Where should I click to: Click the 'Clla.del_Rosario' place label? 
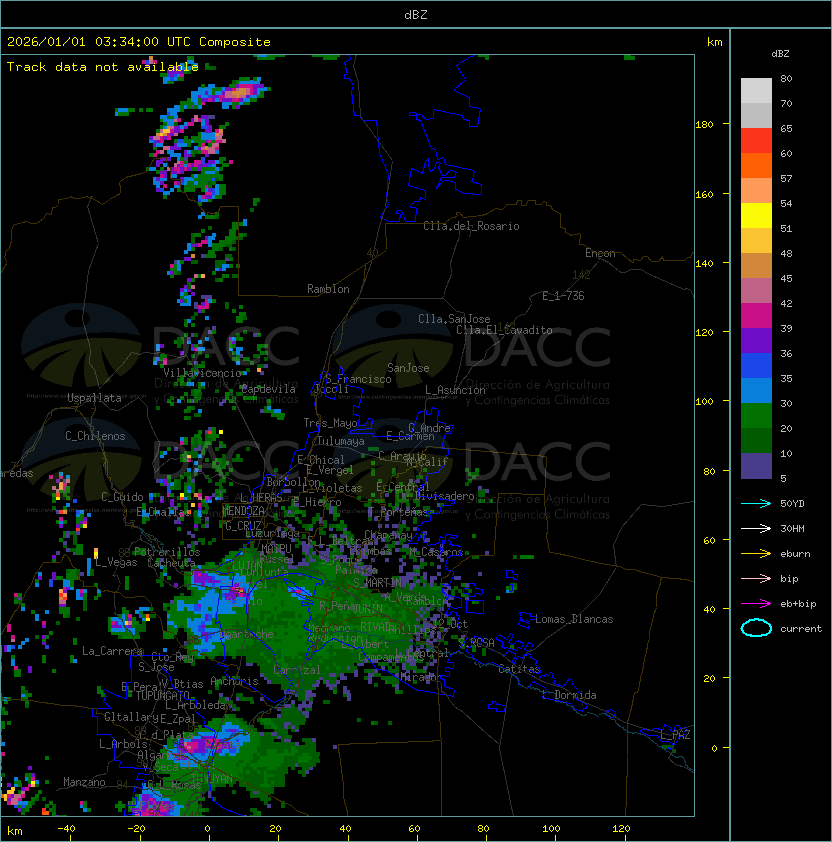[x=471, y=226]
